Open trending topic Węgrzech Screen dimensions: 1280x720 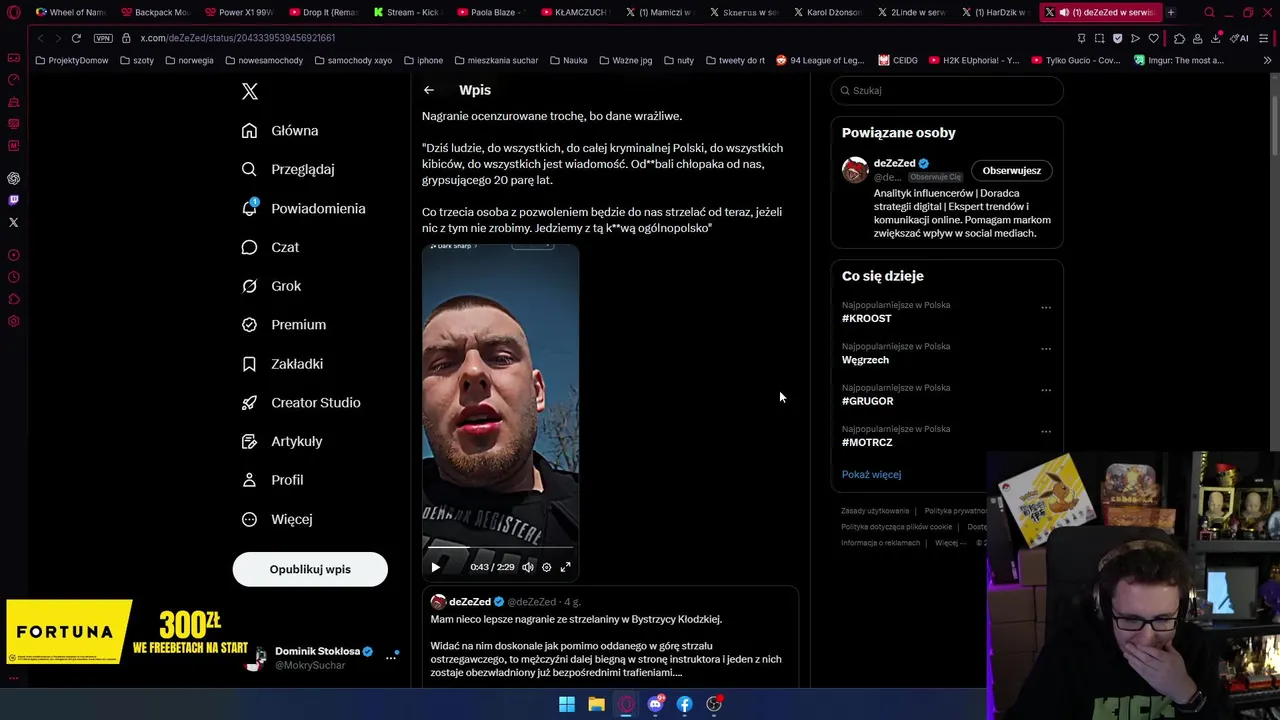point(865,360)
